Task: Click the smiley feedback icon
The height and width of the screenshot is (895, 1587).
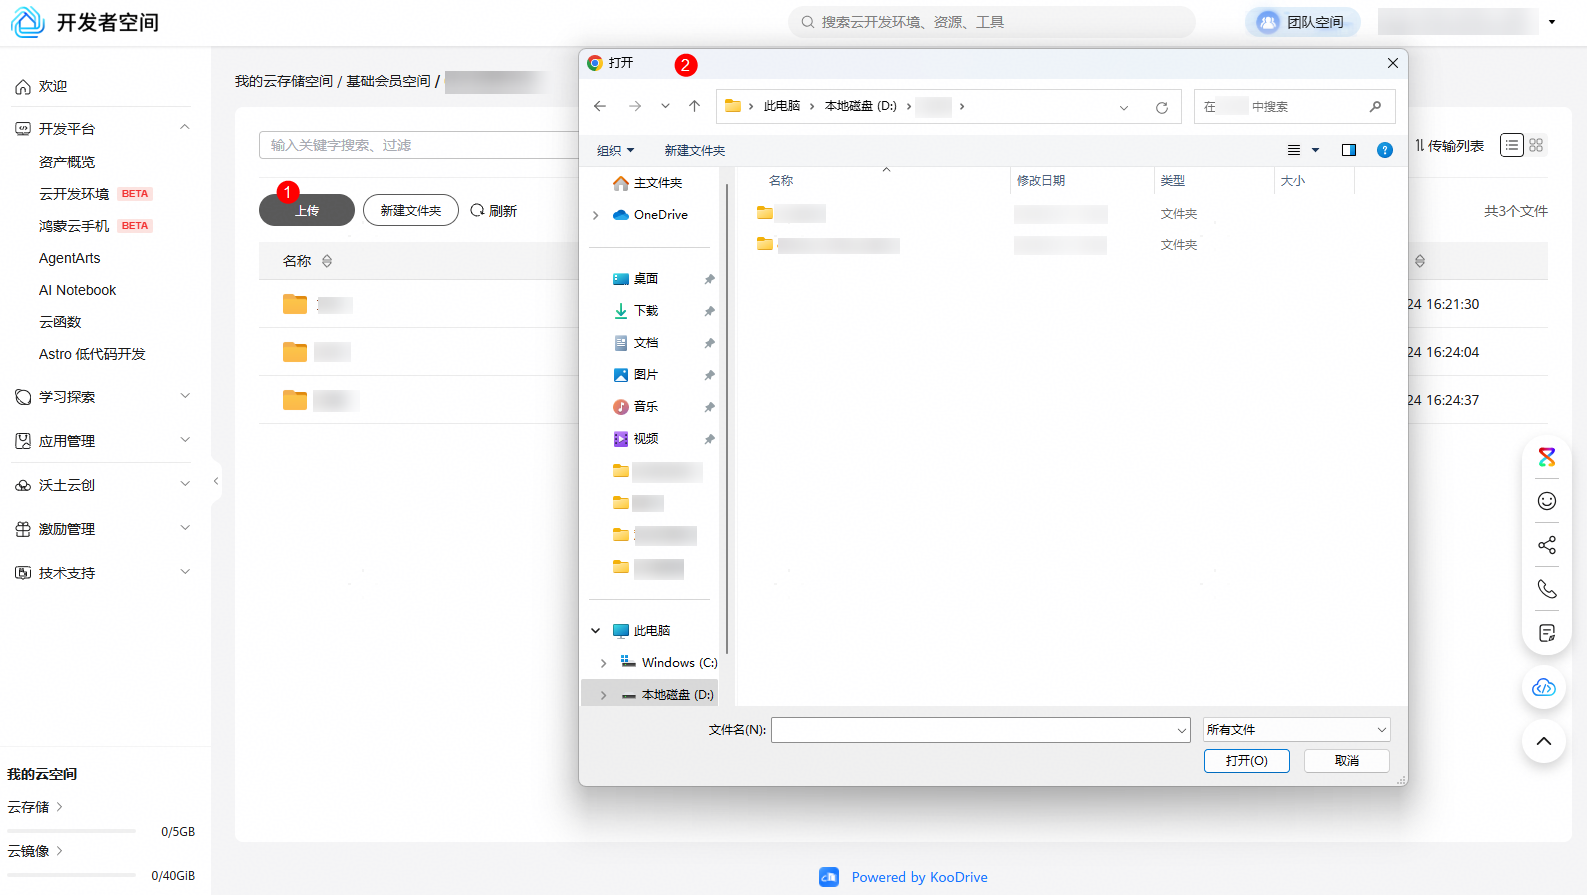Action: point(1547,501)
